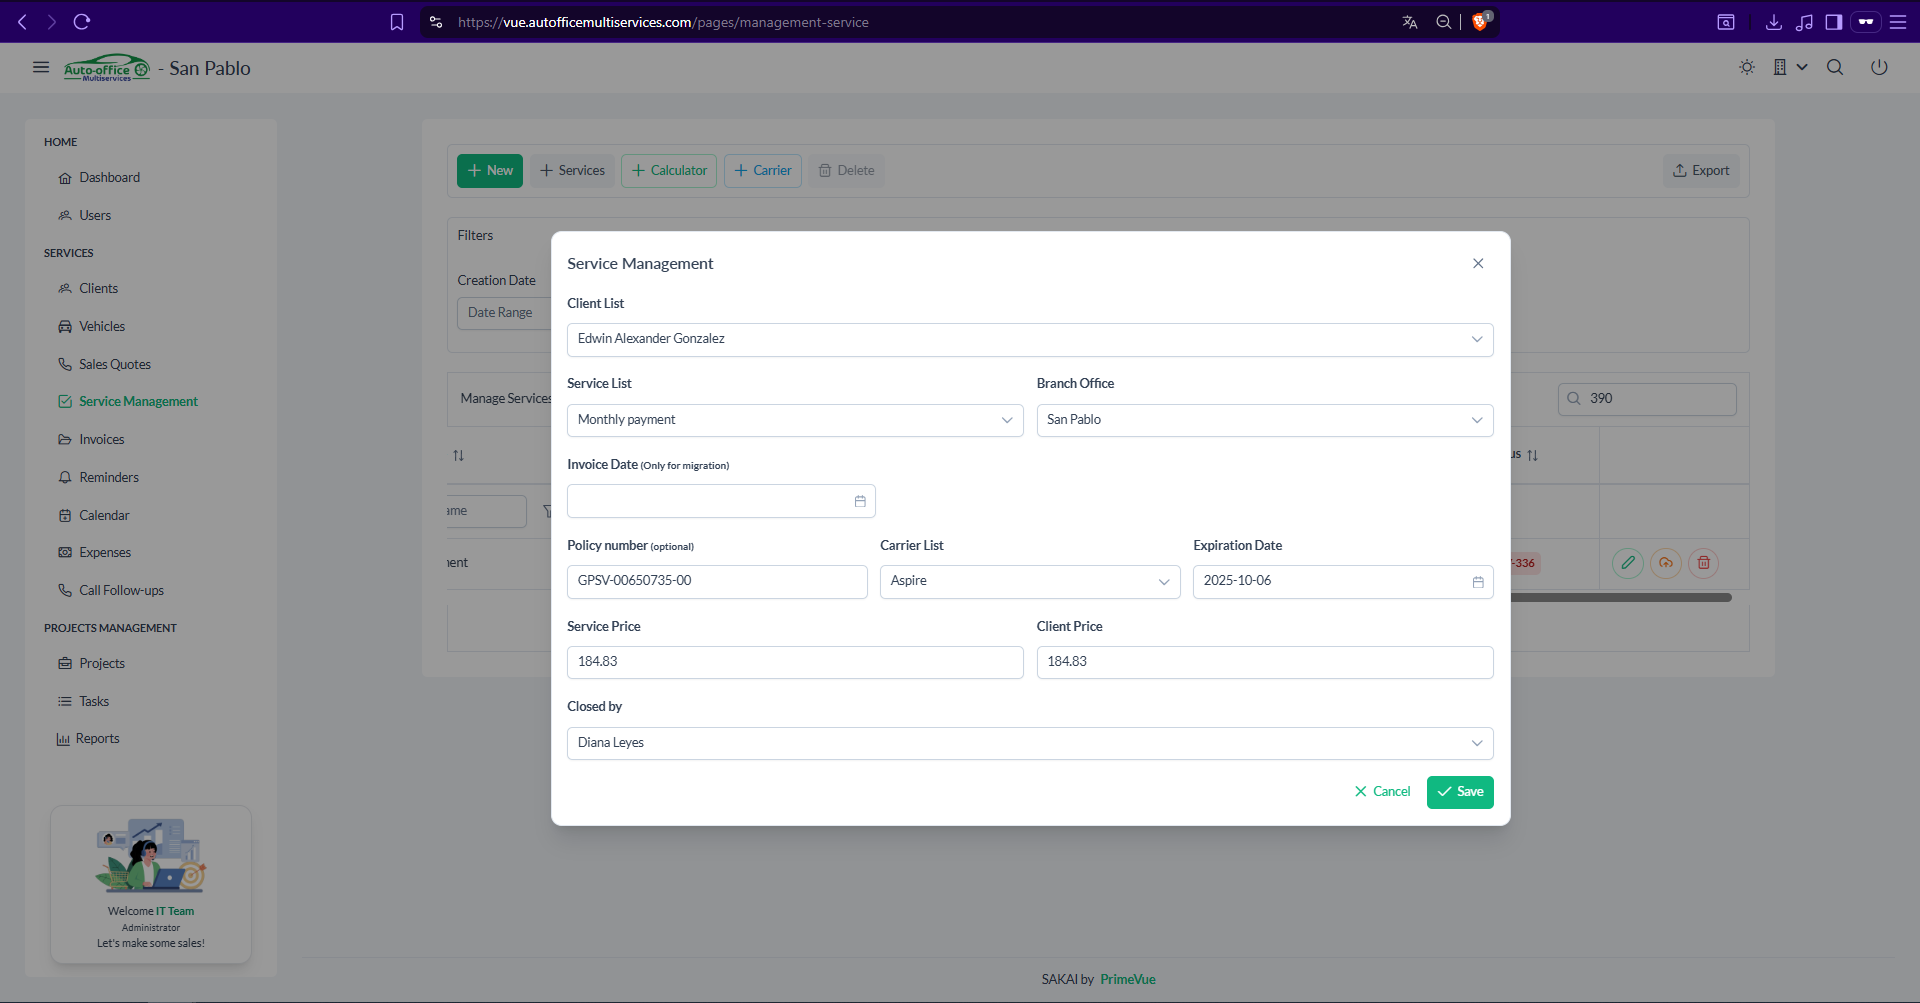Click the Expiration Date calendar icon
This screenshot has height=1003, width=1920.
[x=1477, y=582]
